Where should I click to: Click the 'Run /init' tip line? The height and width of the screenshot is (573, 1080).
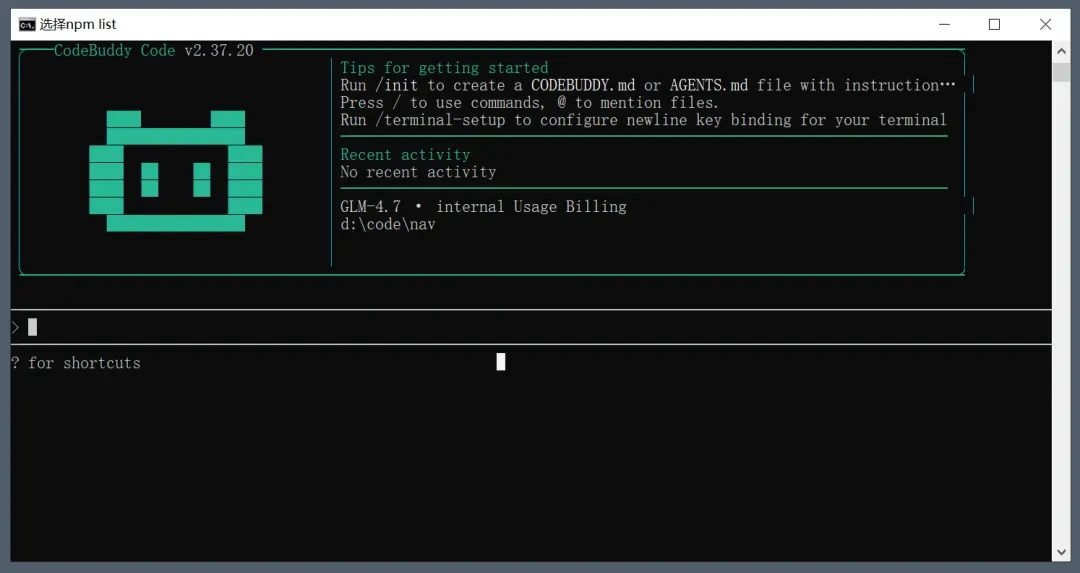(647, 85)
